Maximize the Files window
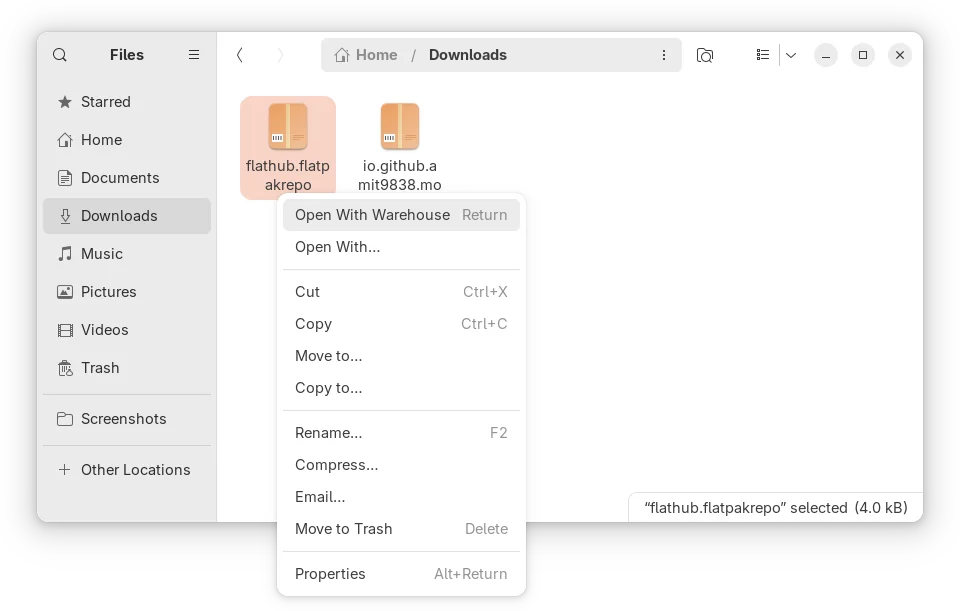 (x=863, y=55)
